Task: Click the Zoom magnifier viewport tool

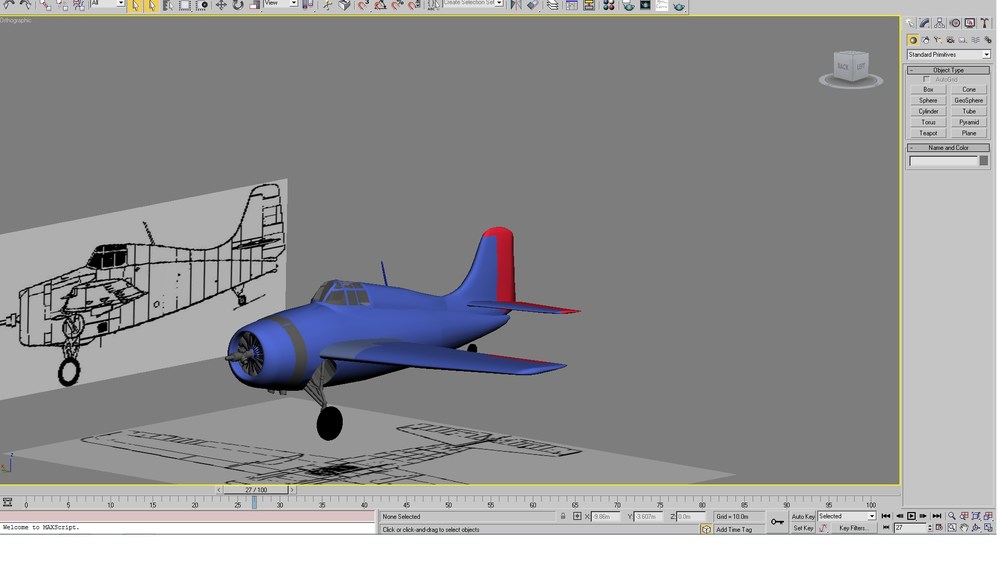Action: point(952,516)
